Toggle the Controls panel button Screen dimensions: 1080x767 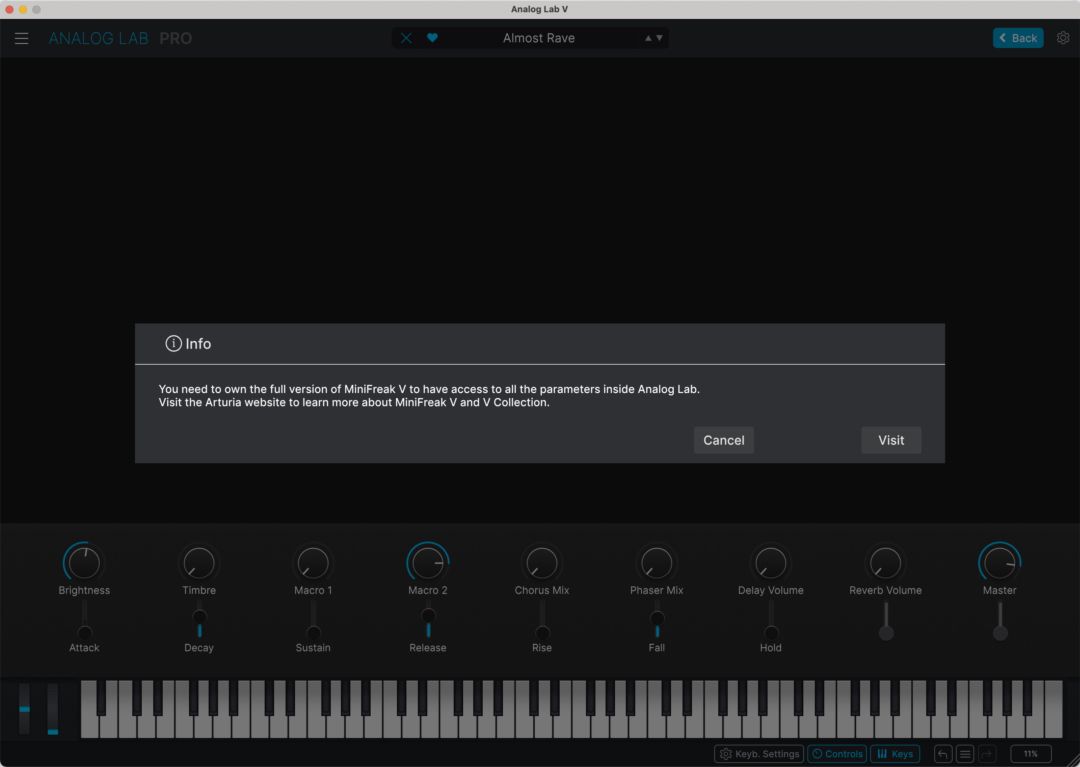pyautogui.click(x=837, y=754)
